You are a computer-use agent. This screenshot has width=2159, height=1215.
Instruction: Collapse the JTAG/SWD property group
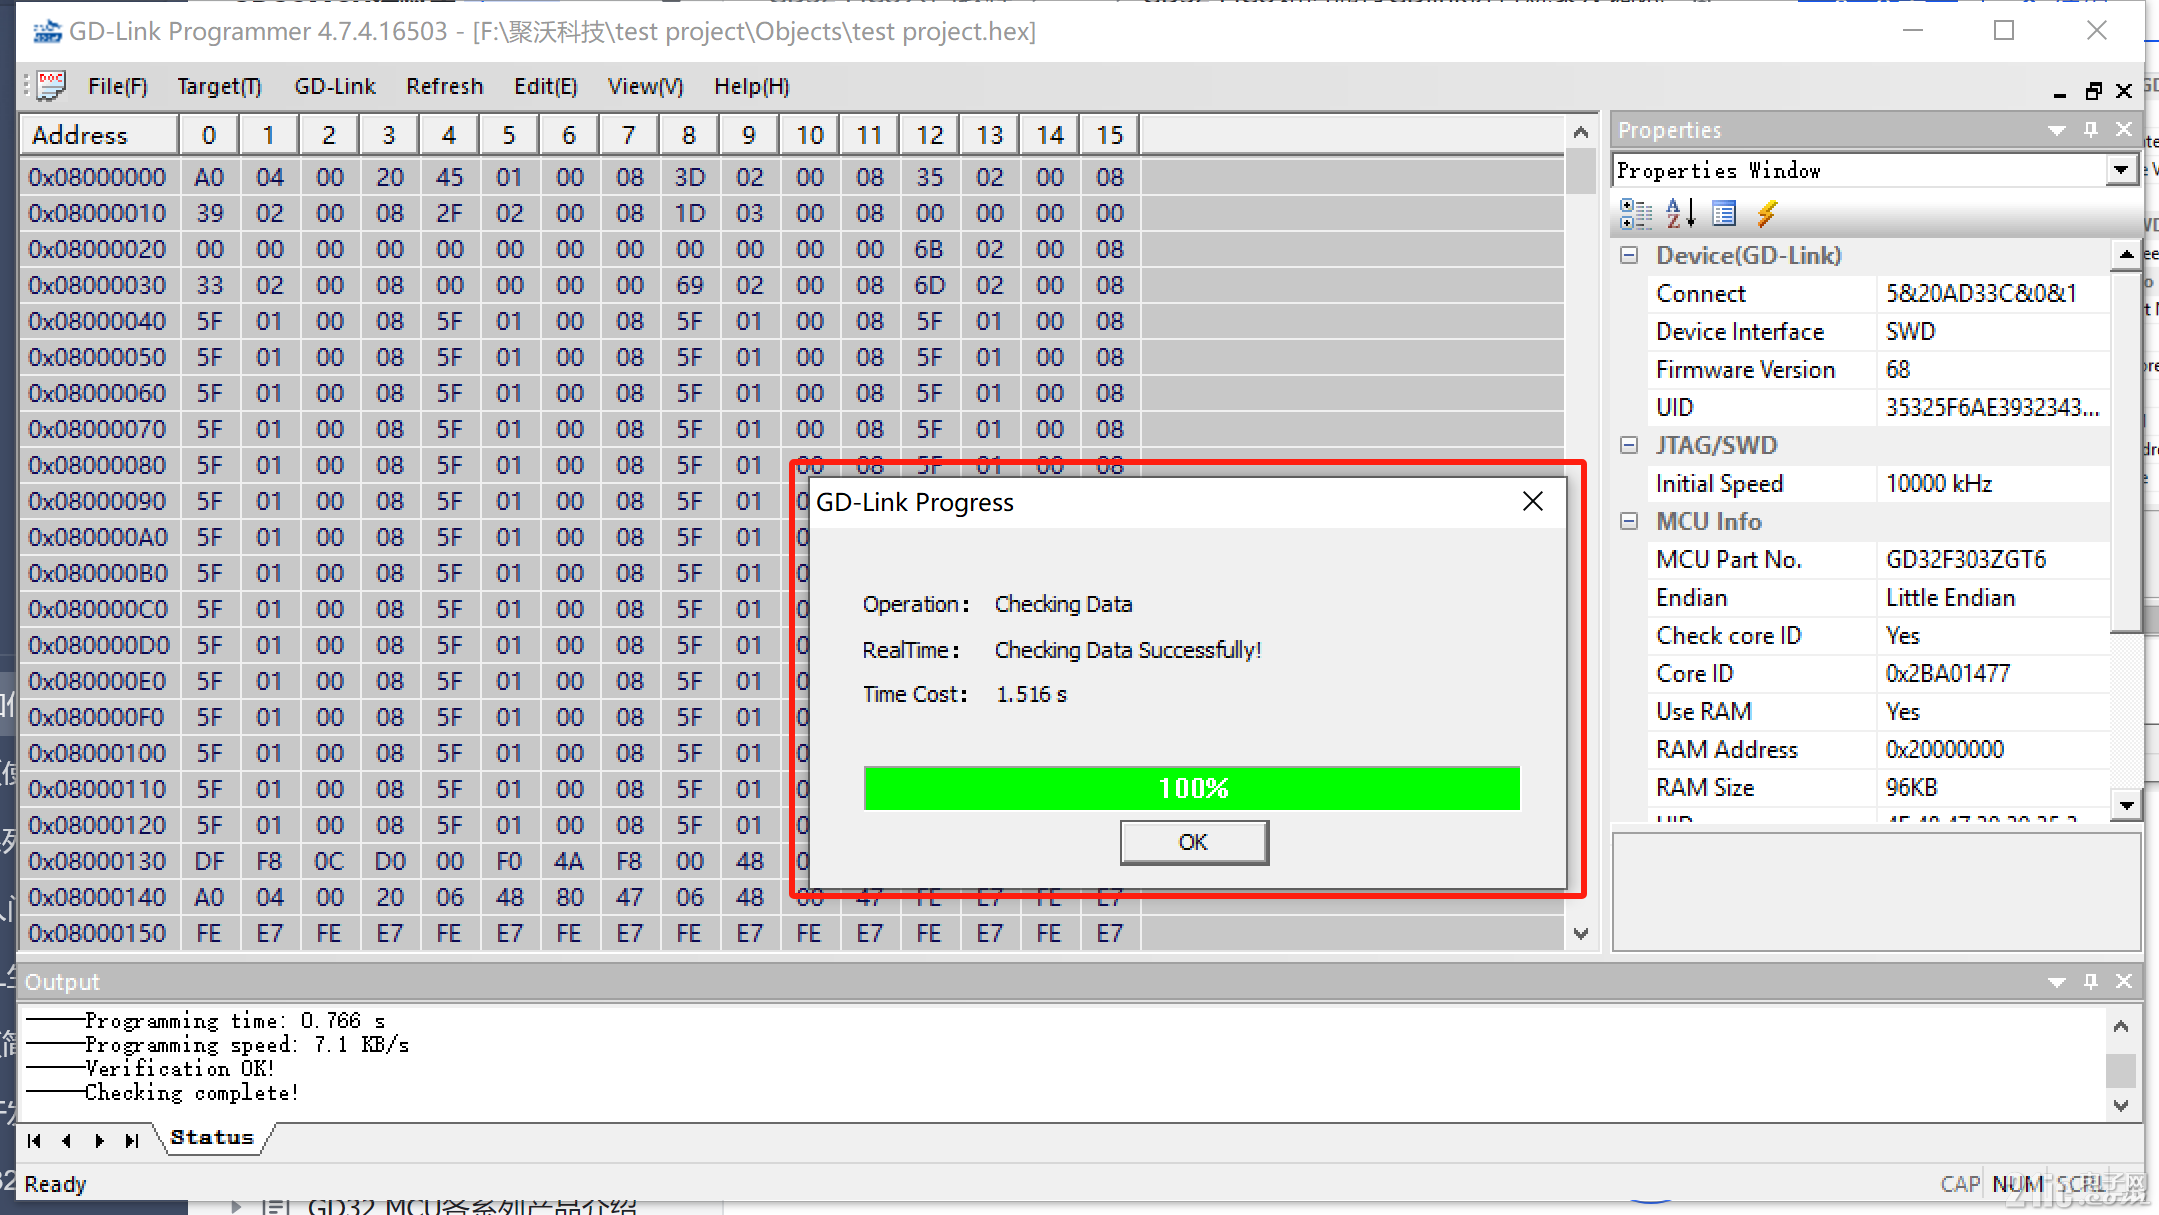tap(1629, 445)
